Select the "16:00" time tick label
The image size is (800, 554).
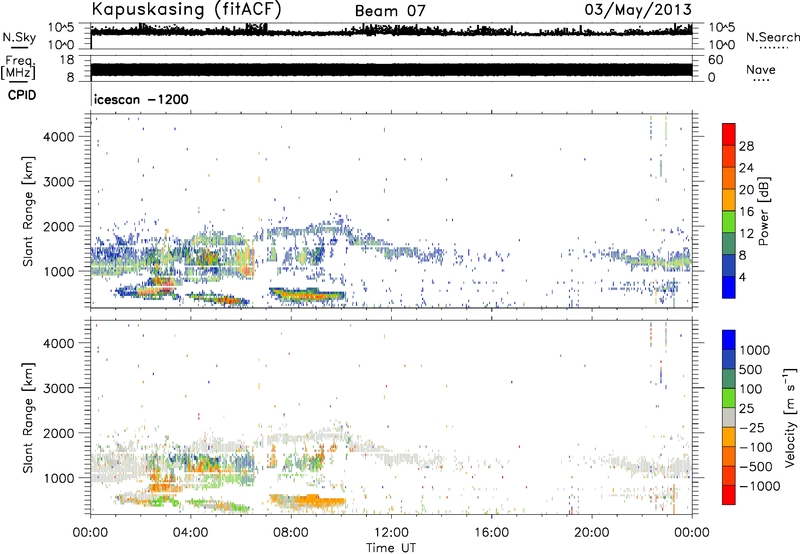(x=491, y=533)
